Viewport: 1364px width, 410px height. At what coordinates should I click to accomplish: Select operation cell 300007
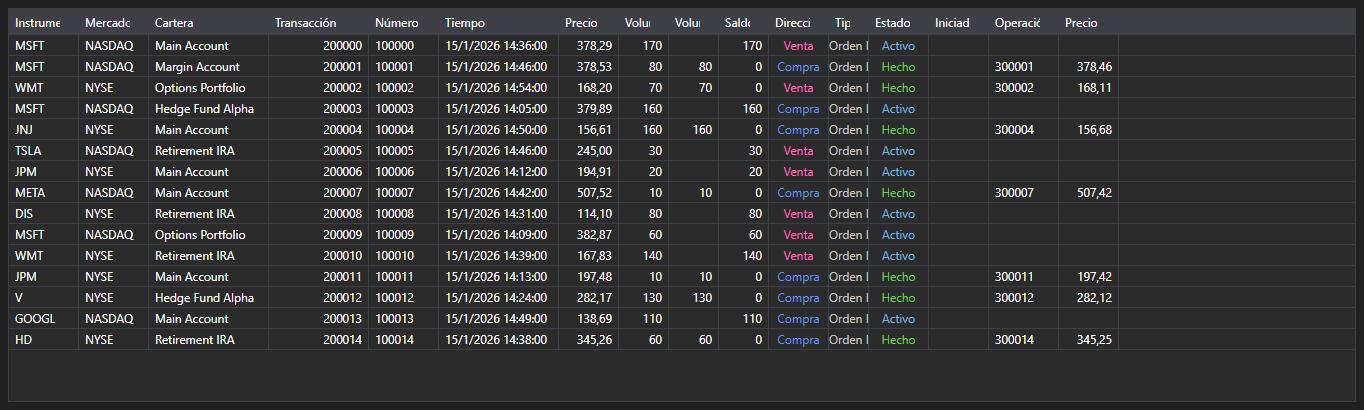(x=1023, y=193)
